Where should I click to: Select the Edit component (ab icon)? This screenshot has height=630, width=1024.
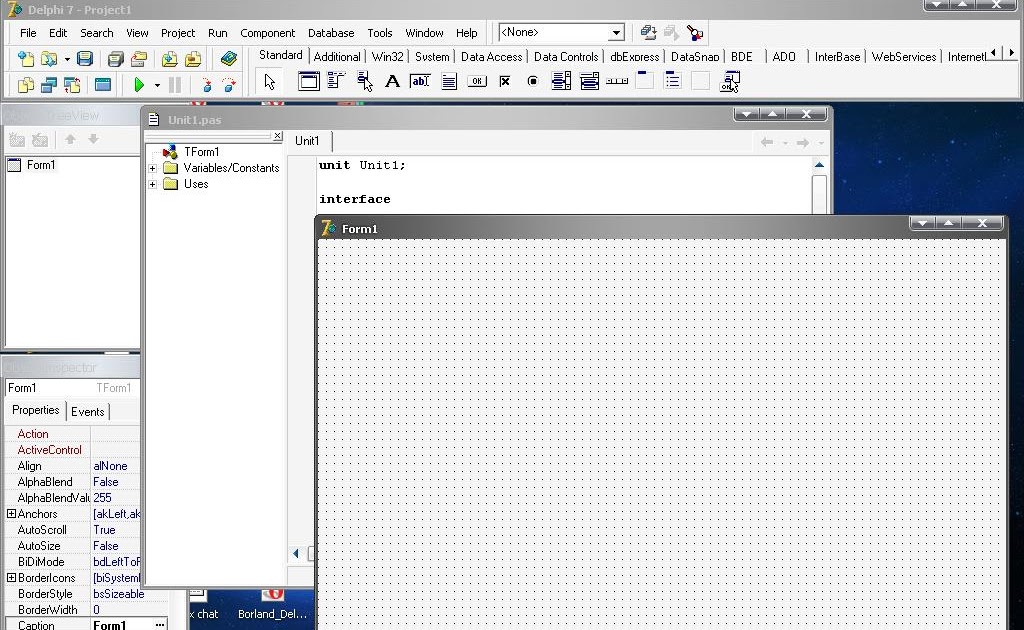[x=420, y=82]
